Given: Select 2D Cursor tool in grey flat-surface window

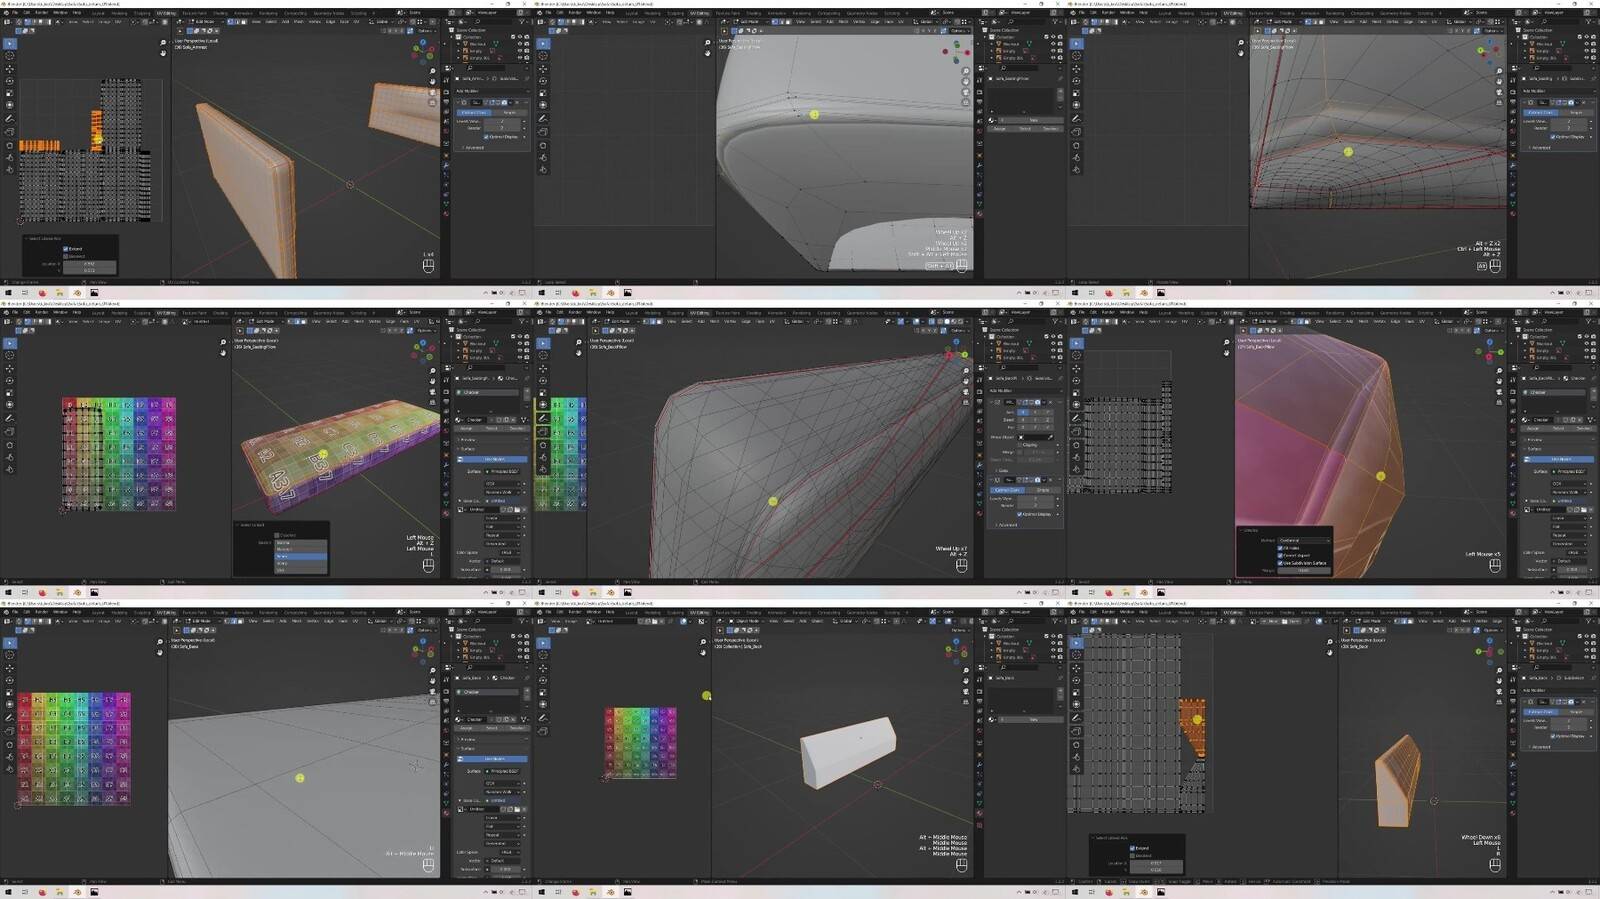Looking at the screenshot, I should 10,655.
